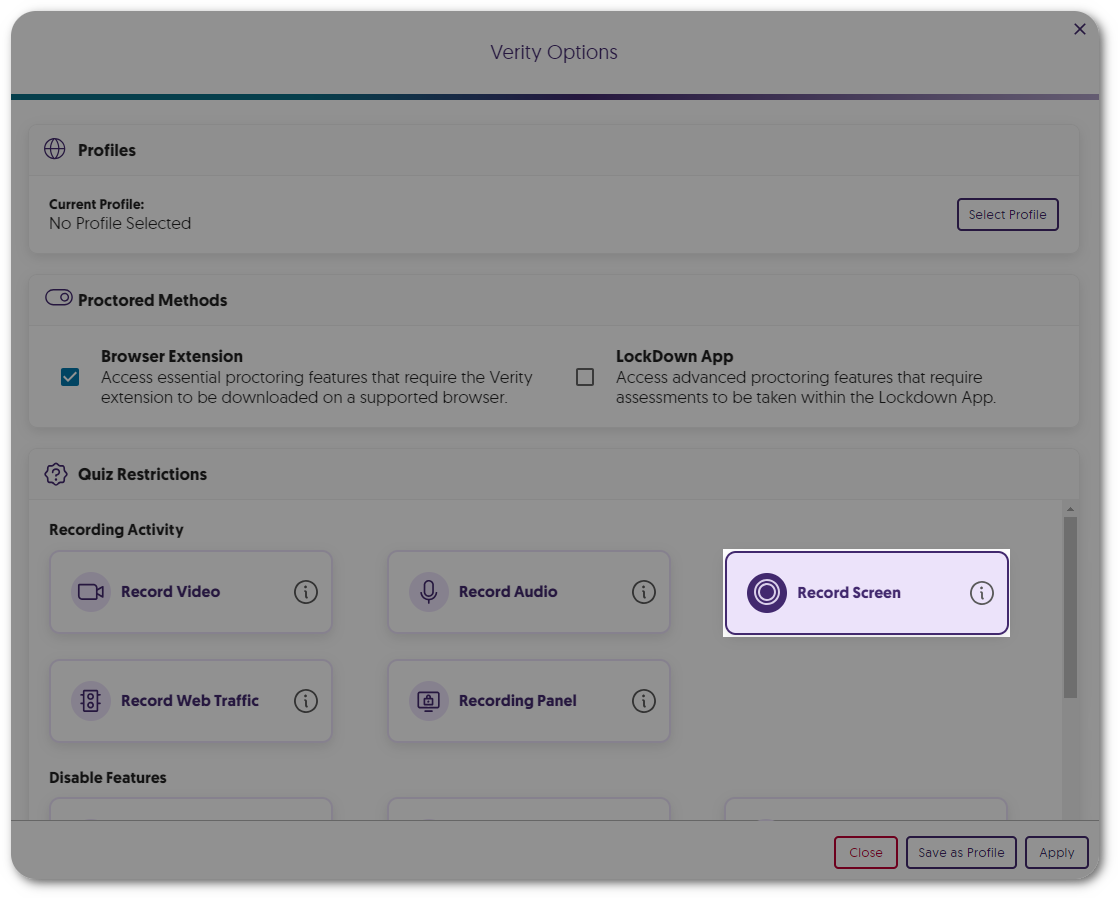Toggle off the Record Screen restriction
The width and height of the screenshot is (1118, 898).
[866, 592]
